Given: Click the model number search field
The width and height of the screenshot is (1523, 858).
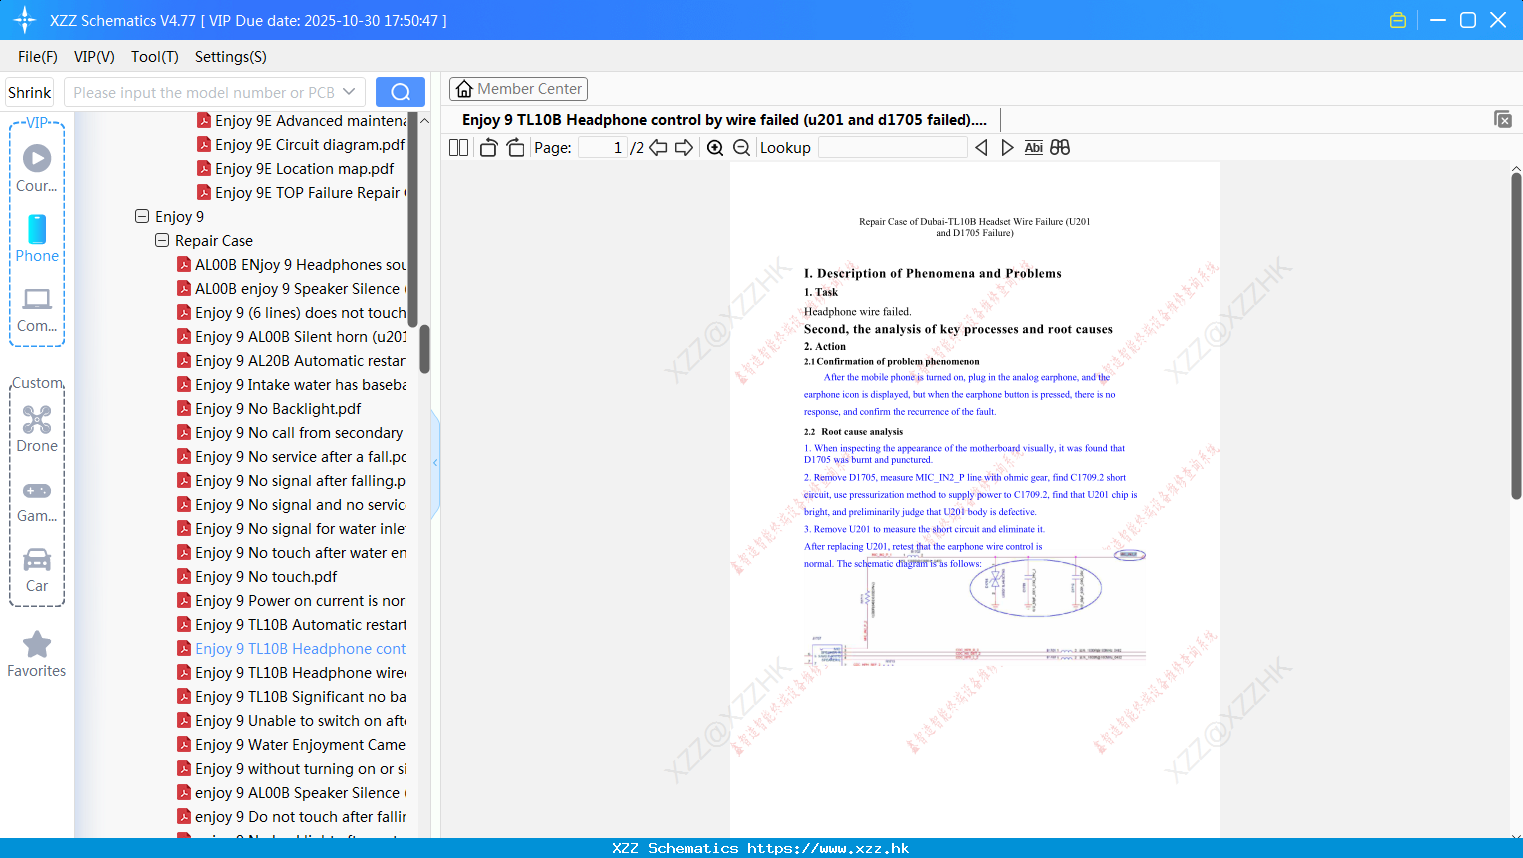Looking at the screenshot, I should pos(204,92).
